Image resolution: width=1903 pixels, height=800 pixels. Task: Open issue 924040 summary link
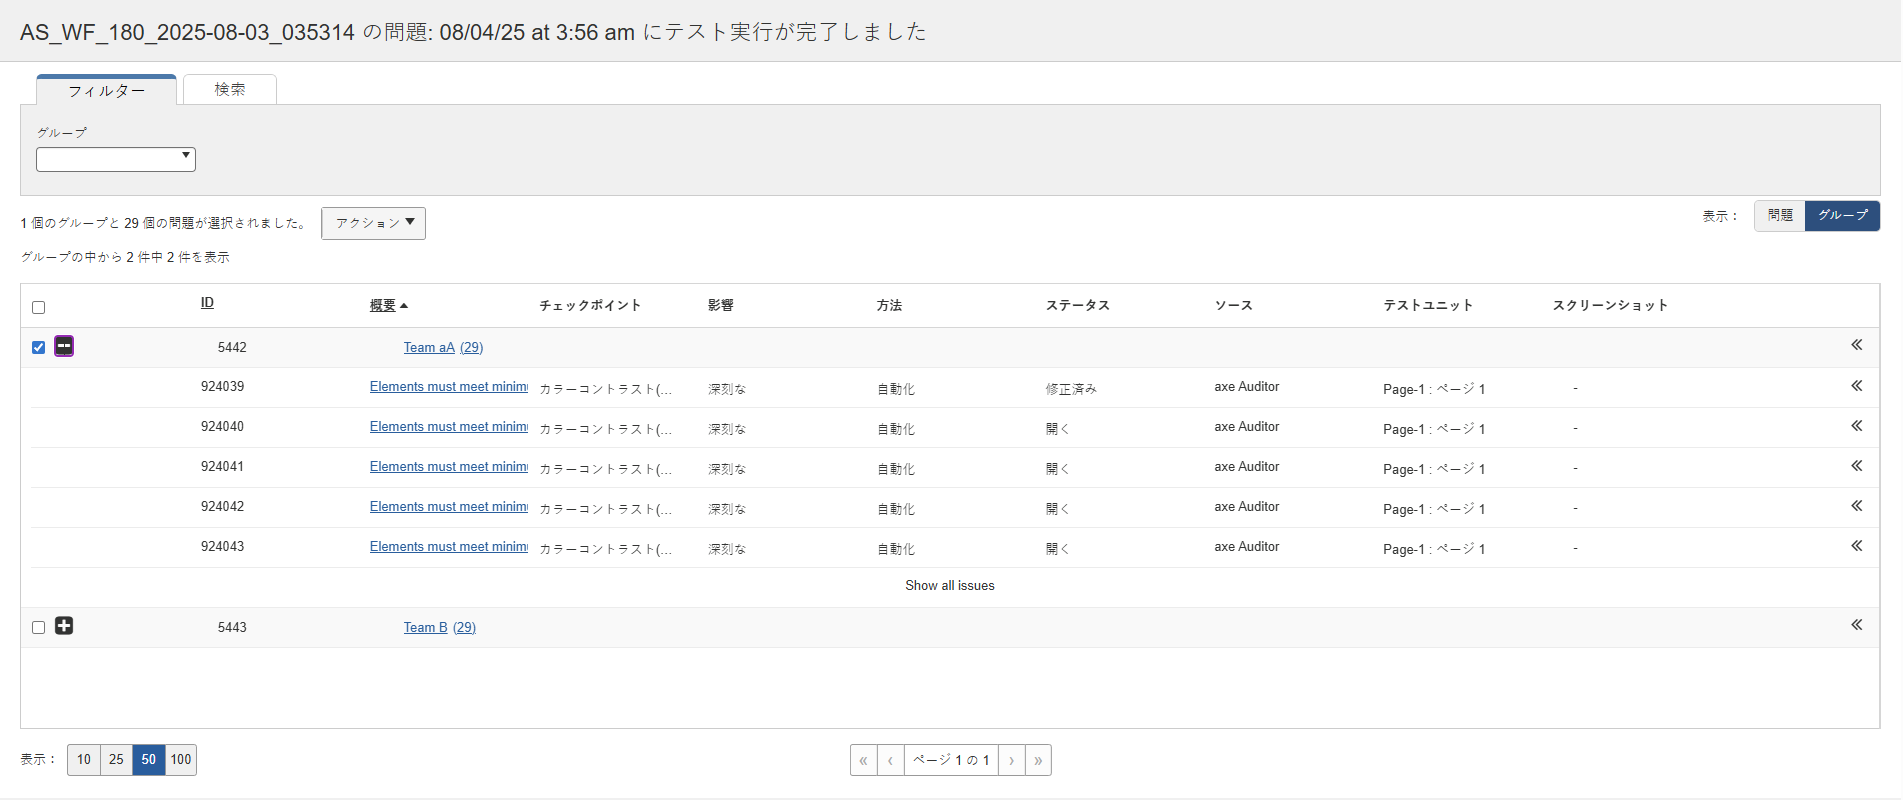coord(448,427)
